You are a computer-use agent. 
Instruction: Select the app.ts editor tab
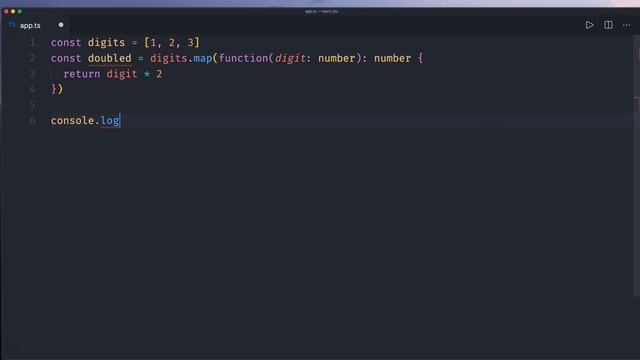point(36,25)
